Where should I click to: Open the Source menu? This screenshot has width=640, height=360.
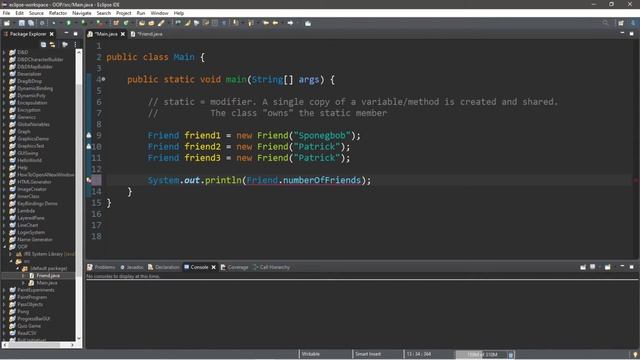coord(36,13)
